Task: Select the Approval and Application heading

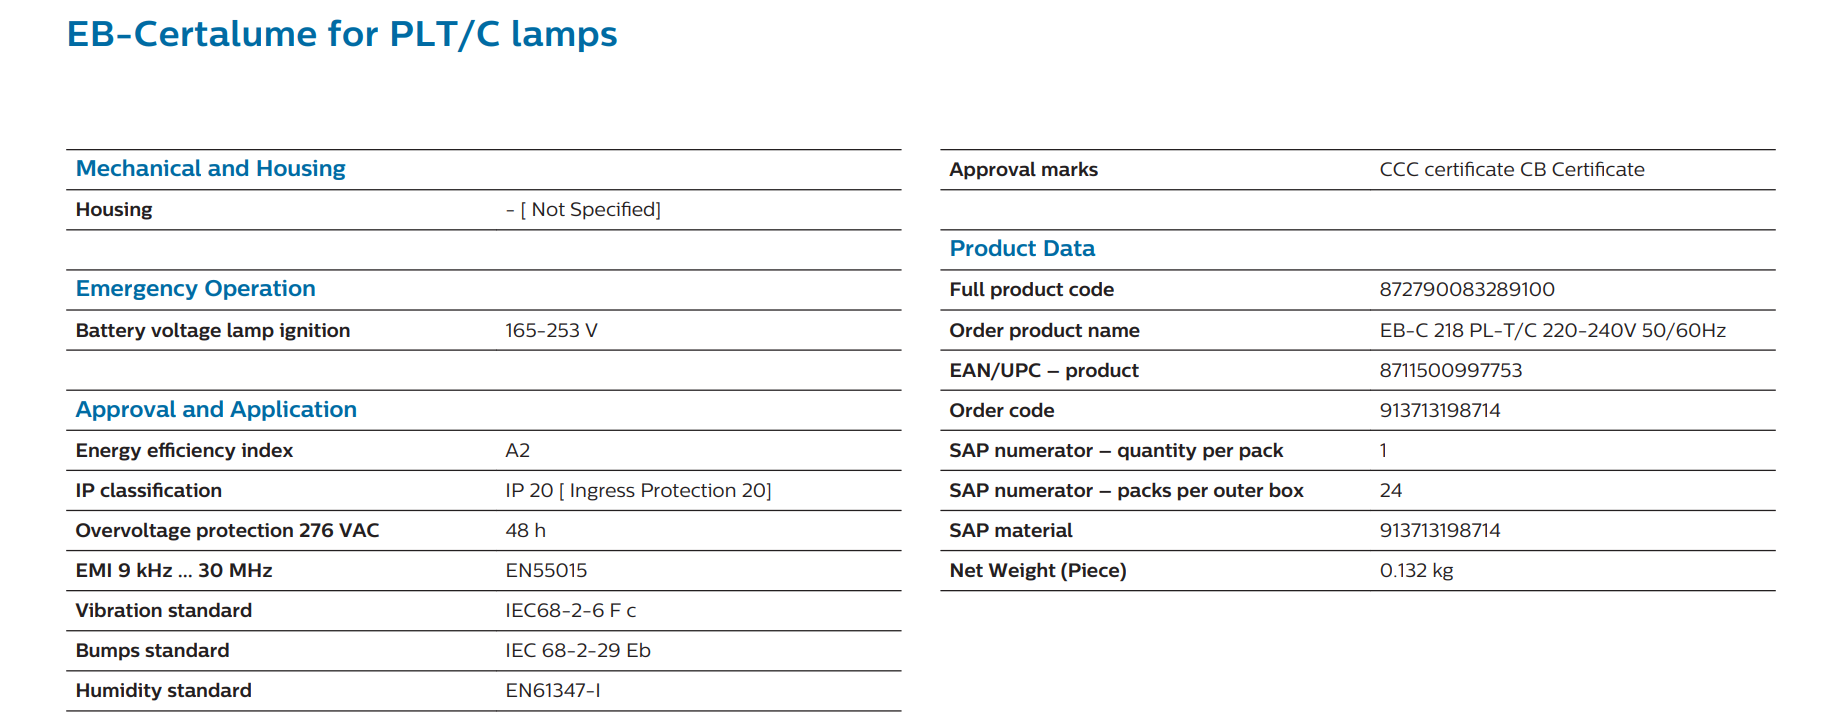Action: click(x=216, y=410)
